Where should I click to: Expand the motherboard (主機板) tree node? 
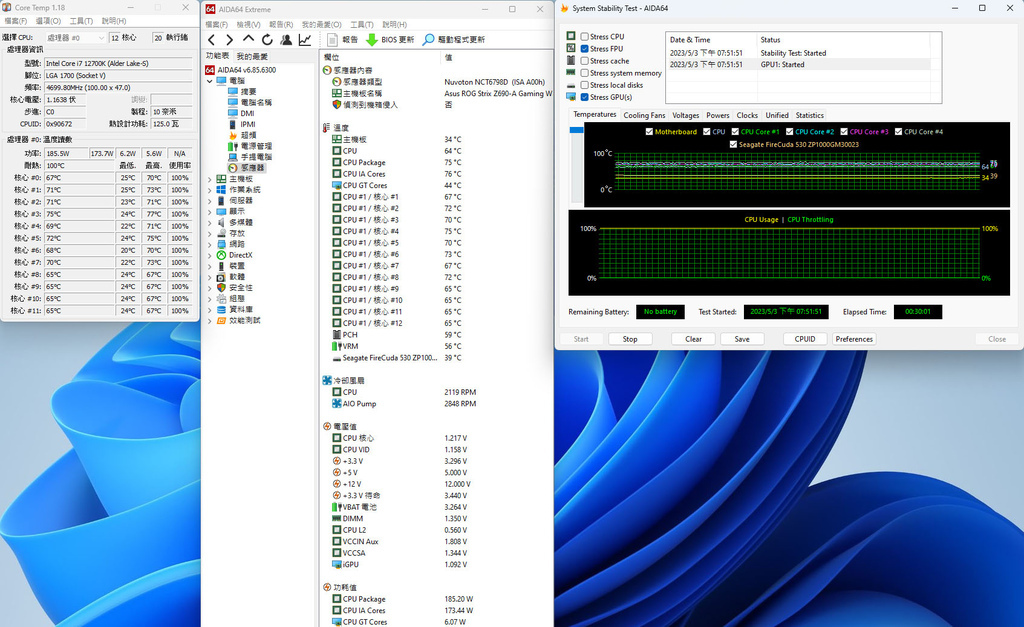210,179
